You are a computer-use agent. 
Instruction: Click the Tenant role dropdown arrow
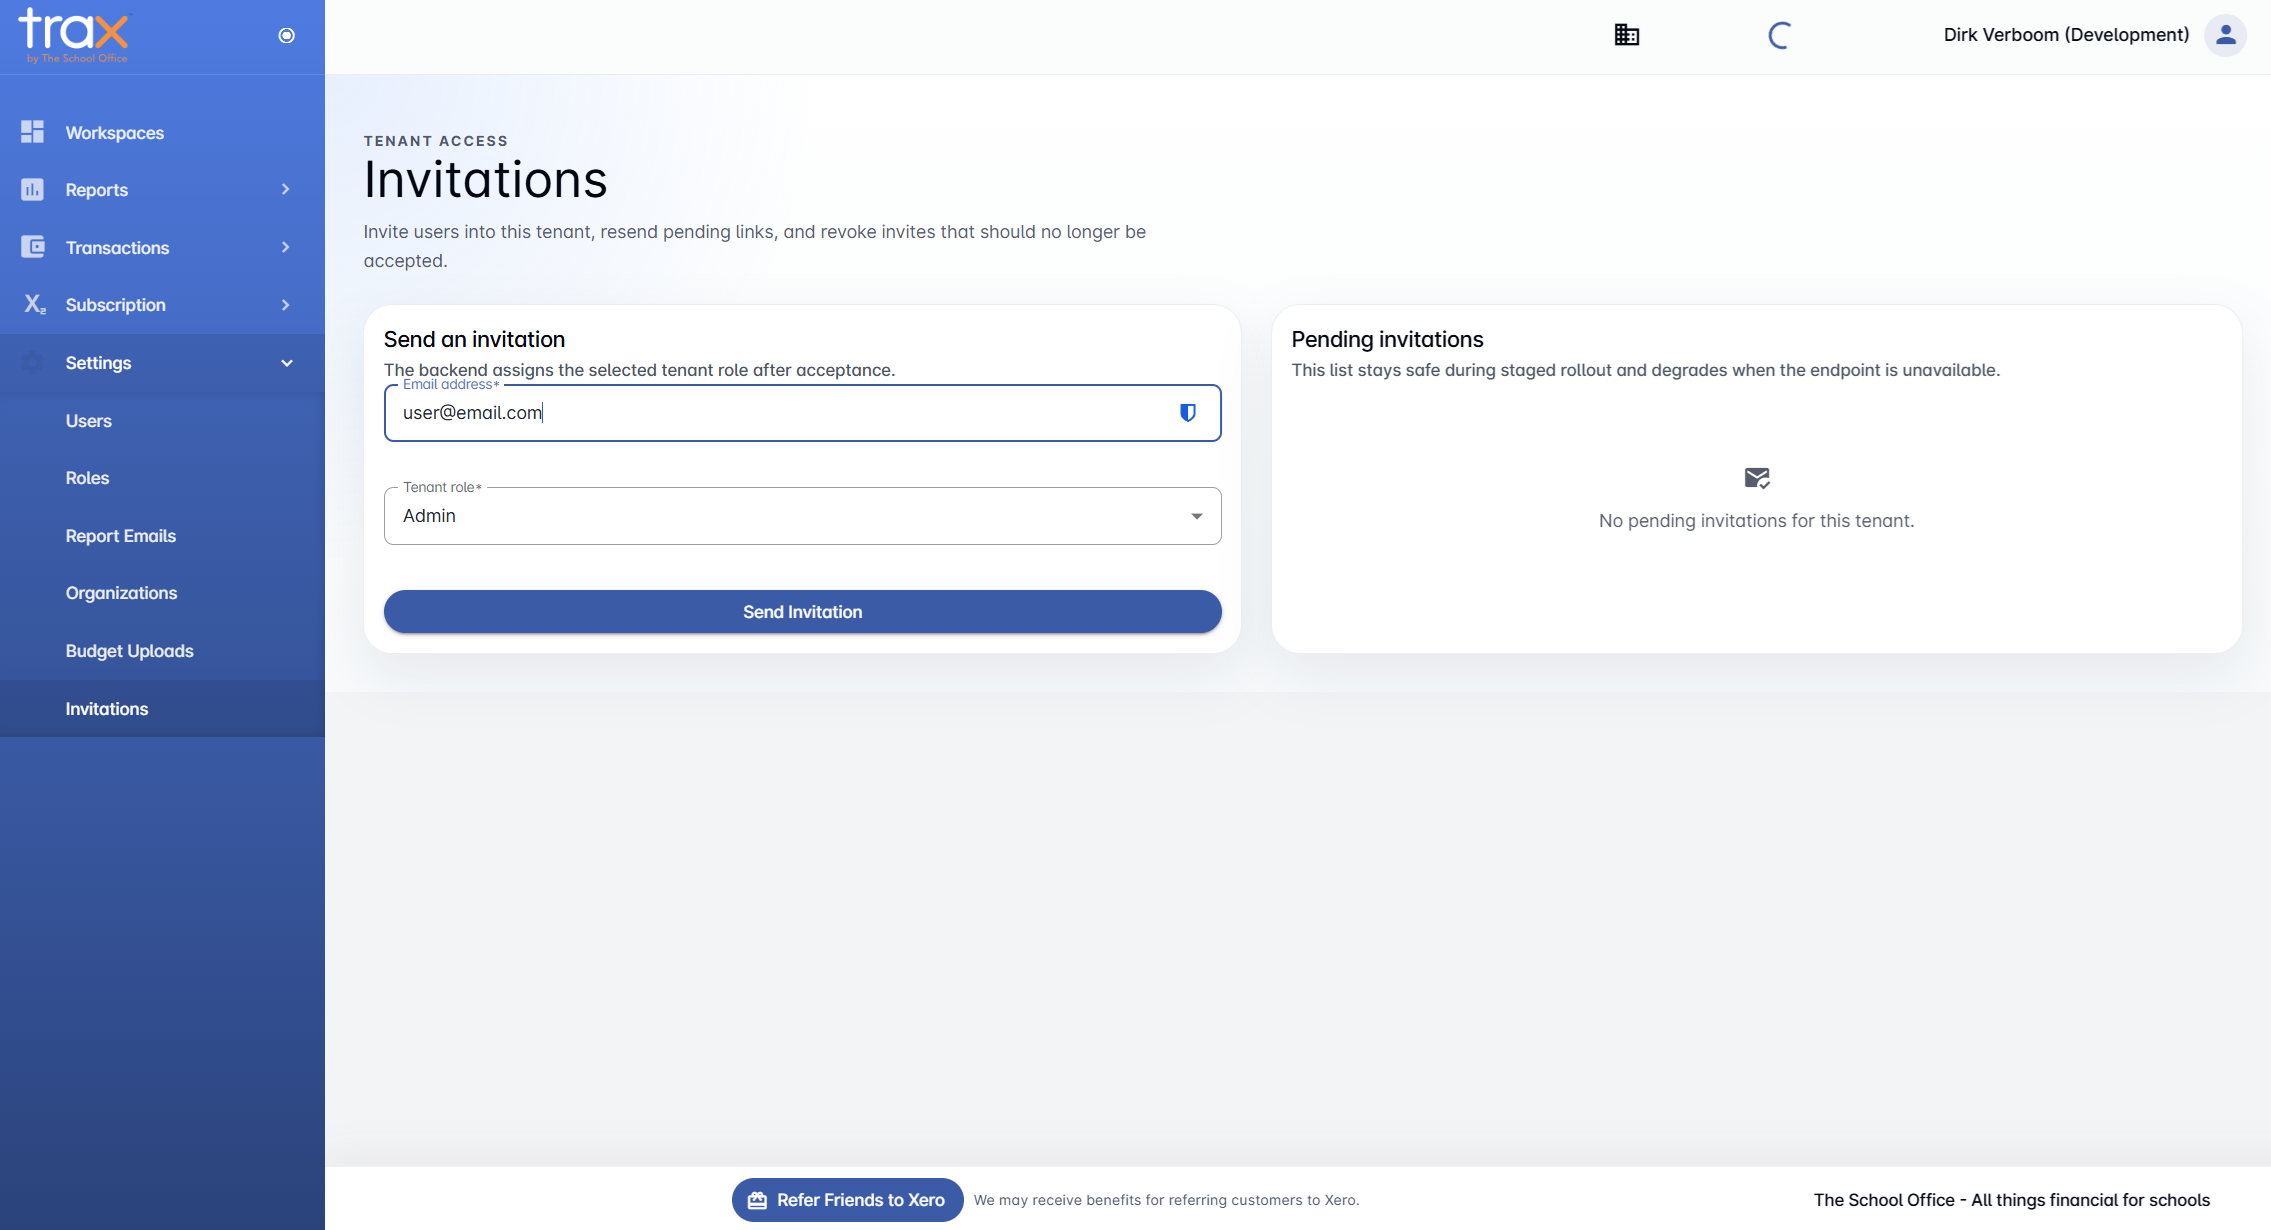coord(1196,516)
